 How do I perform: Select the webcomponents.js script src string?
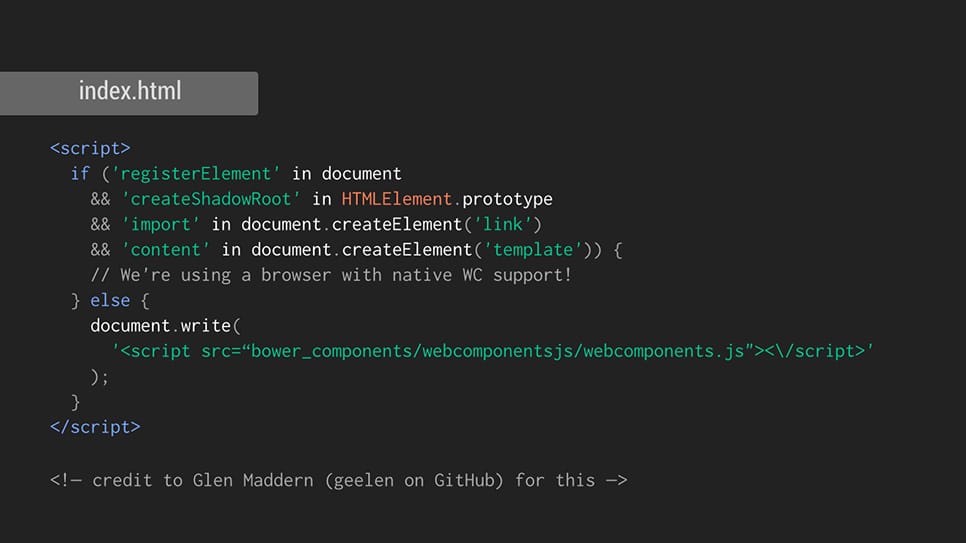click(493, 351)
